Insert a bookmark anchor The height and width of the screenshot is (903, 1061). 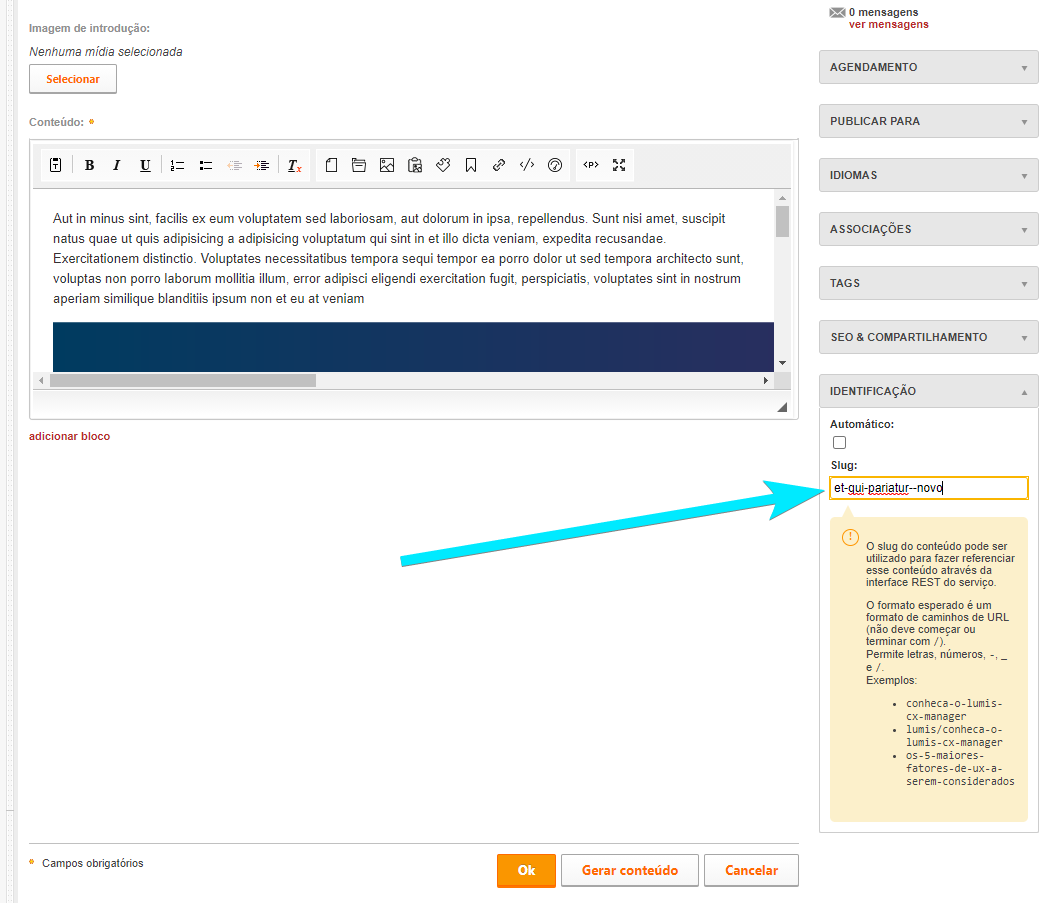point(471,165)
